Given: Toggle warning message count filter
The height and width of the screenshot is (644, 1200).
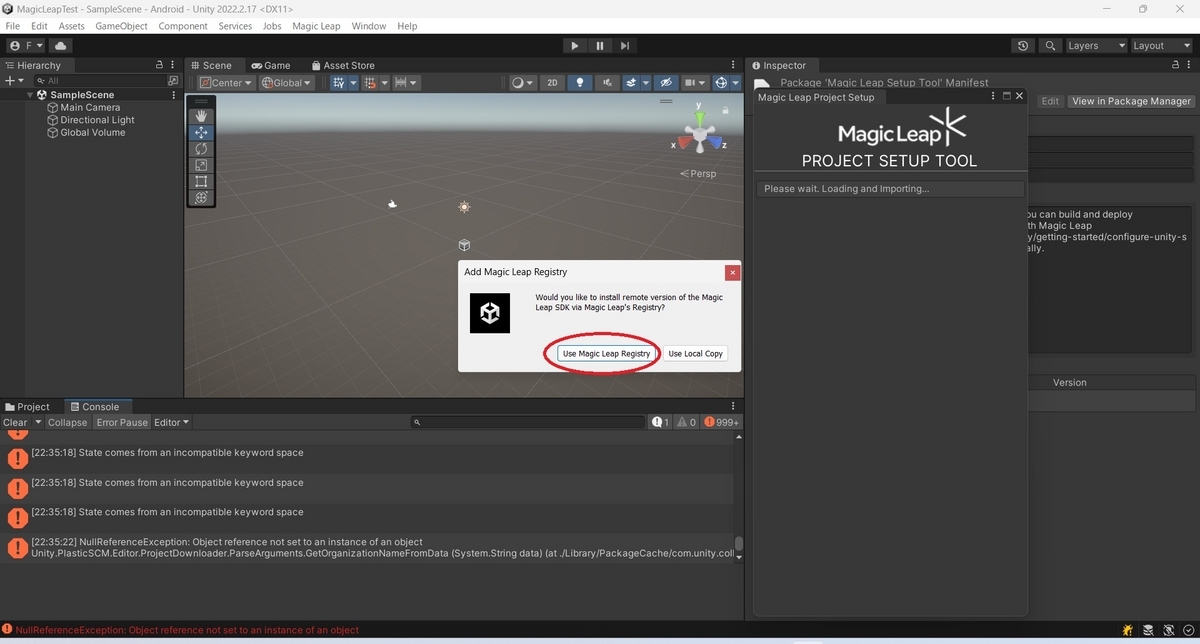Looking at the screenshot, I should [687, 423].
